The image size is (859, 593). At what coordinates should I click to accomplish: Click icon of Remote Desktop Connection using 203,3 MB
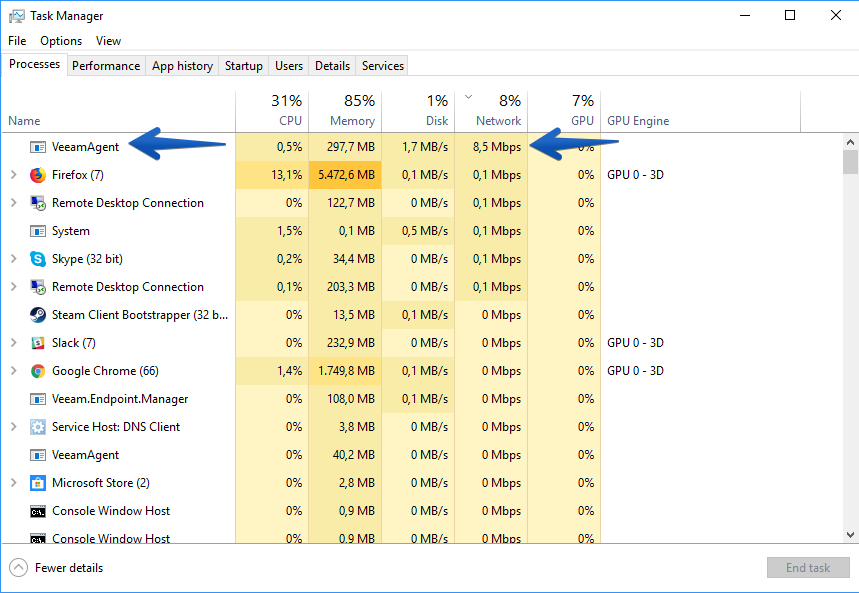(x=38, y=287)
